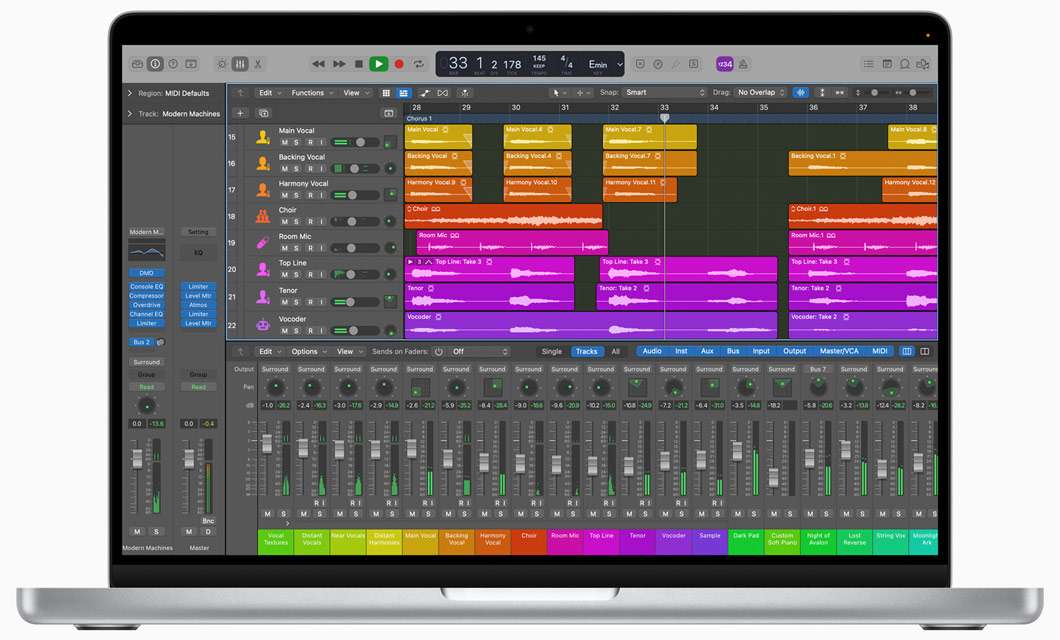Click the red Record button
This screenshot has height=640, width=1060.
[x=398, y=64]
